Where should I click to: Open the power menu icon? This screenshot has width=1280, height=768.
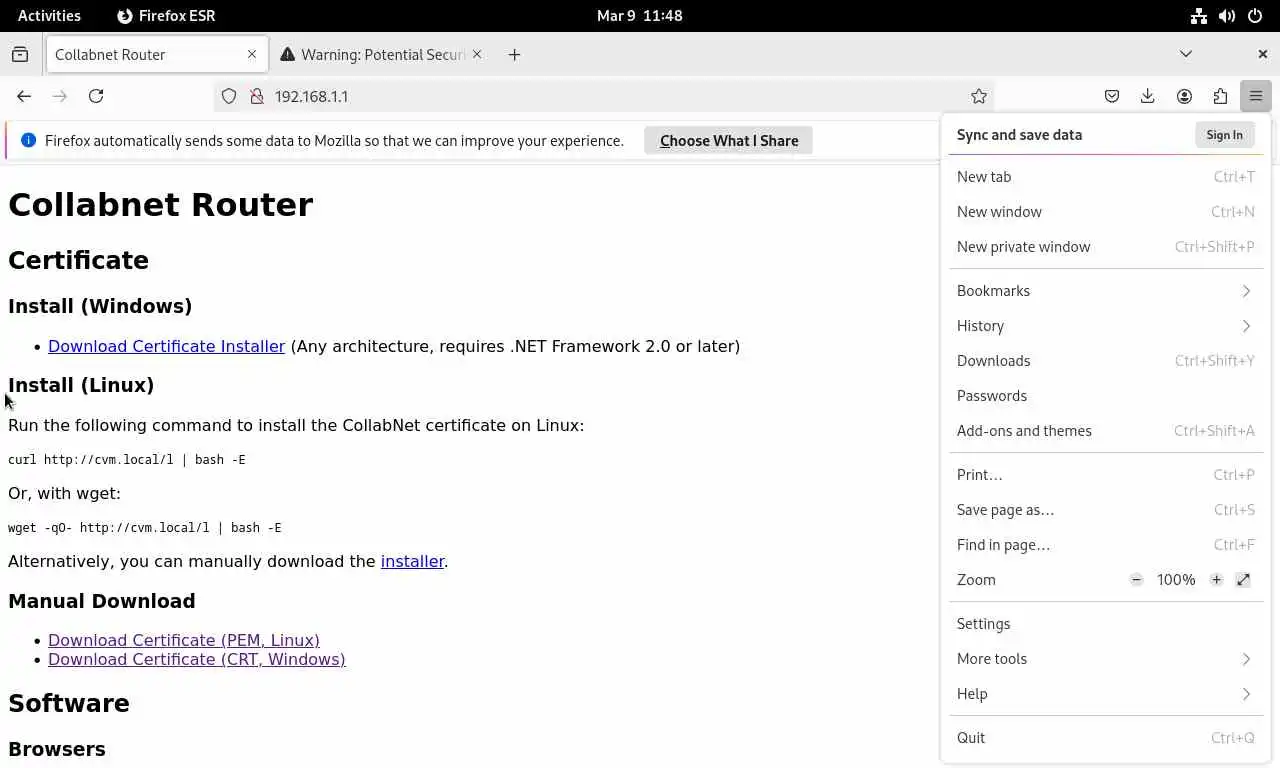pyautogui.click(x=1254, y=15)
